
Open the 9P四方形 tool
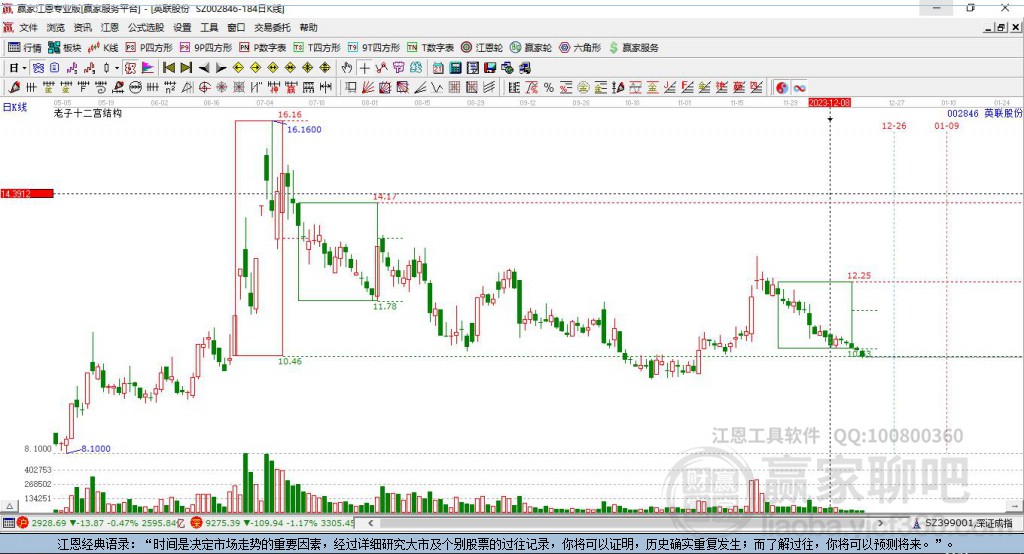point(206,48)
